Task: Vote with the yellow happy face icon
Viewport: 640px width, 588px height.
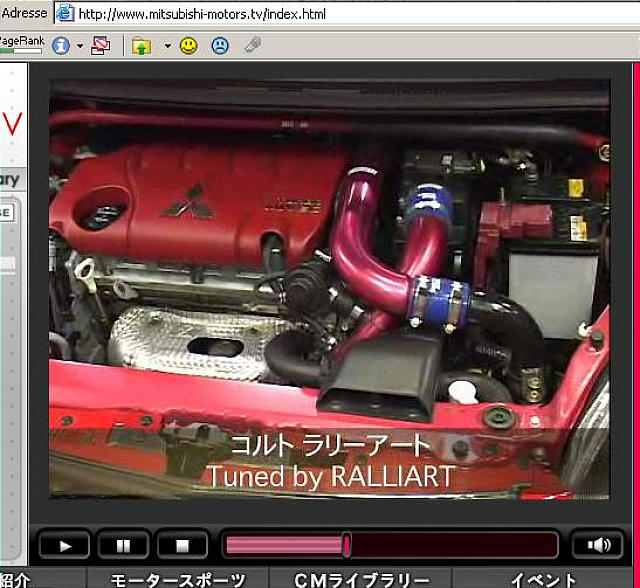Action: tap(188, 45)
